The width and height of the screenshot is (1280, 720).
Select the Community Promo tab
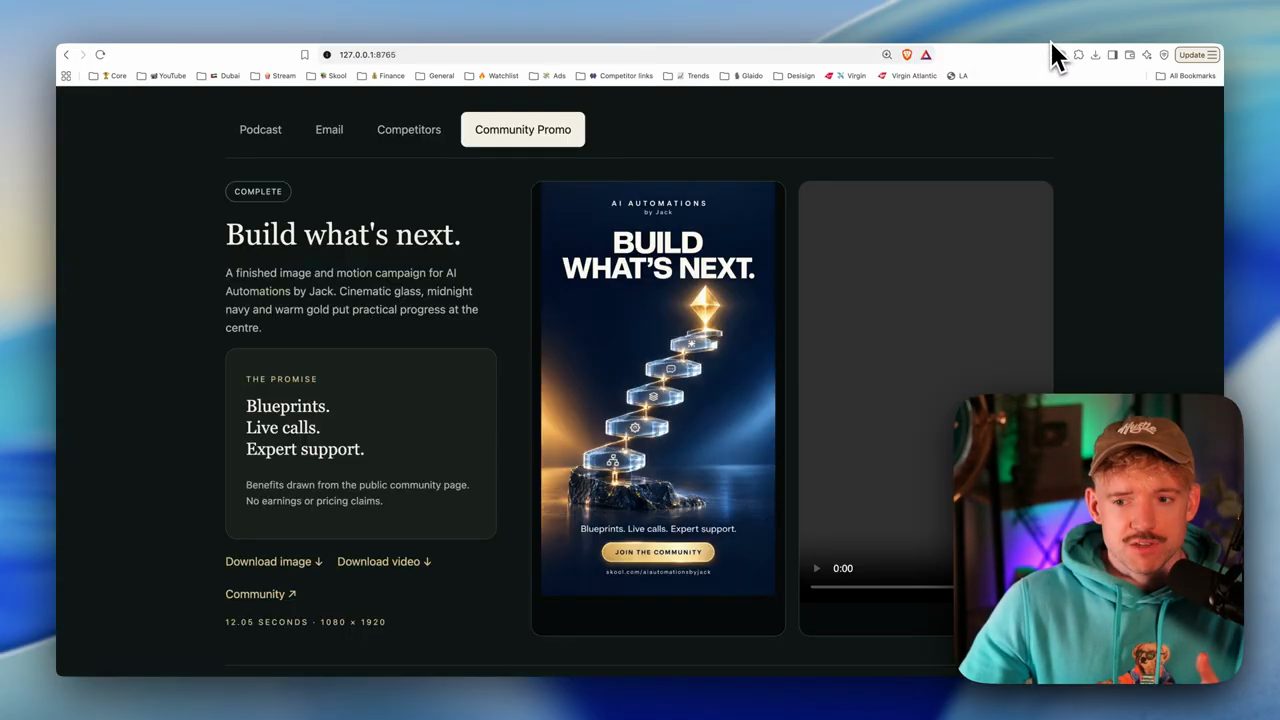tap(523, 130)
